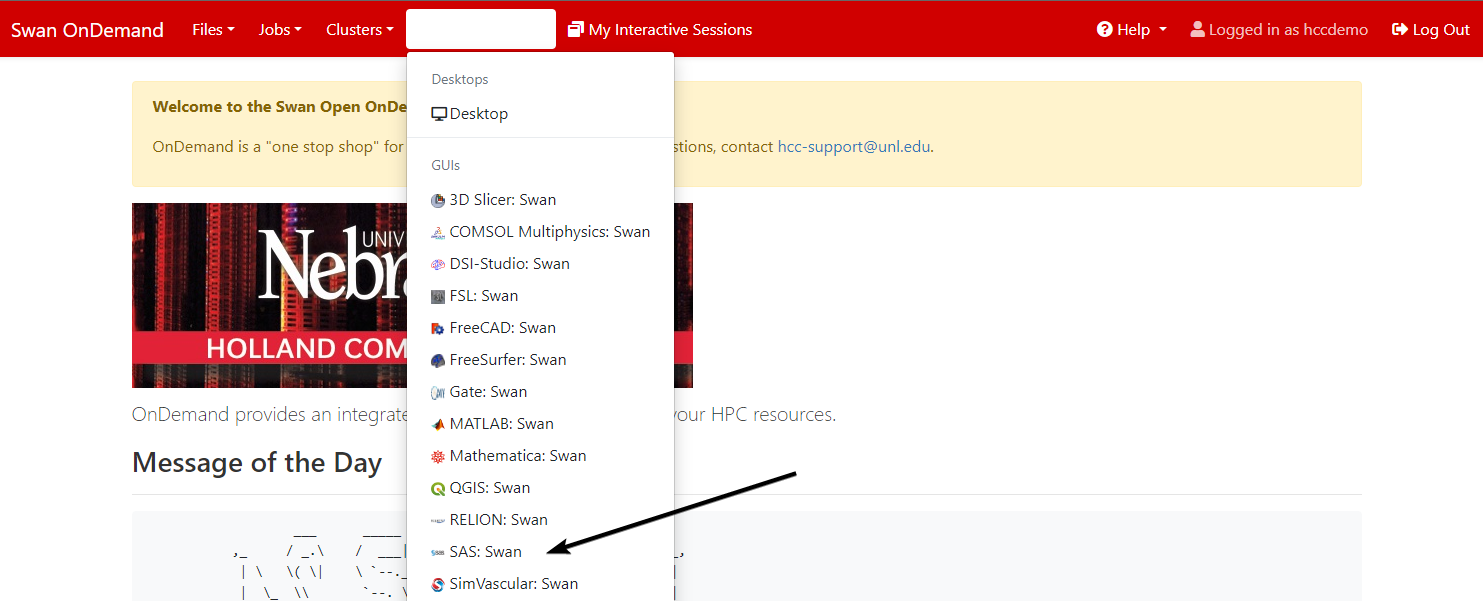The image size is (1483, 601).
Task: Launch MATLAB: Swan
Action: click(540, 424)
